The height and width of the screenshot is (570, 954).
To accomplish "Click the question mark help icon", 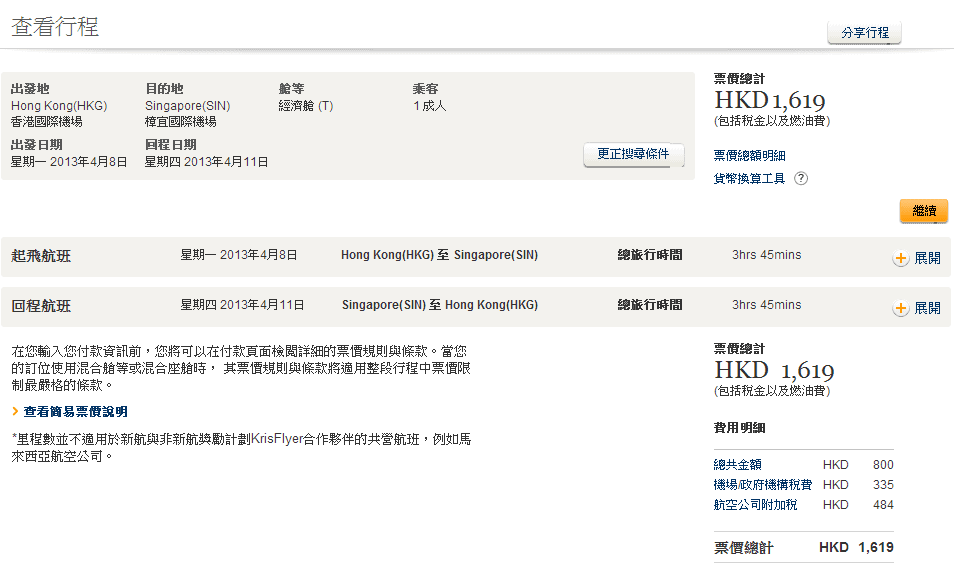I will 800,179.
